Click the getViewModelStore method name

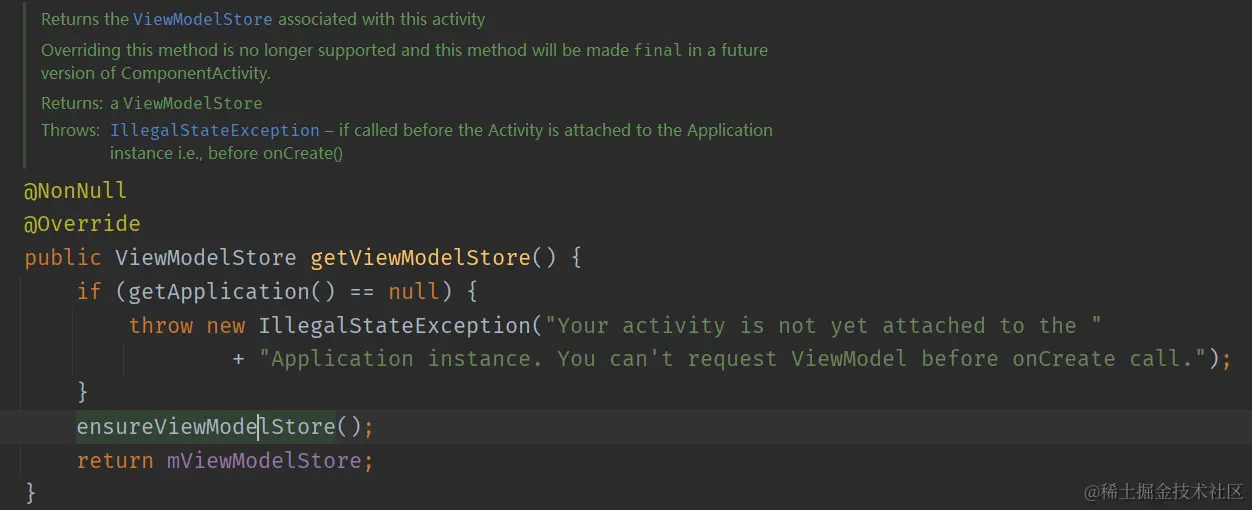pyautogui.click(x=420, y=257)
